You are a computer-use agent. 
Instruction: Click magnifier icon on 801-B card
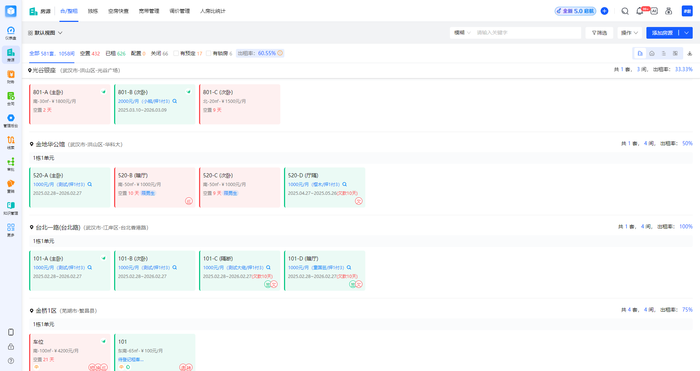[175, 101]
